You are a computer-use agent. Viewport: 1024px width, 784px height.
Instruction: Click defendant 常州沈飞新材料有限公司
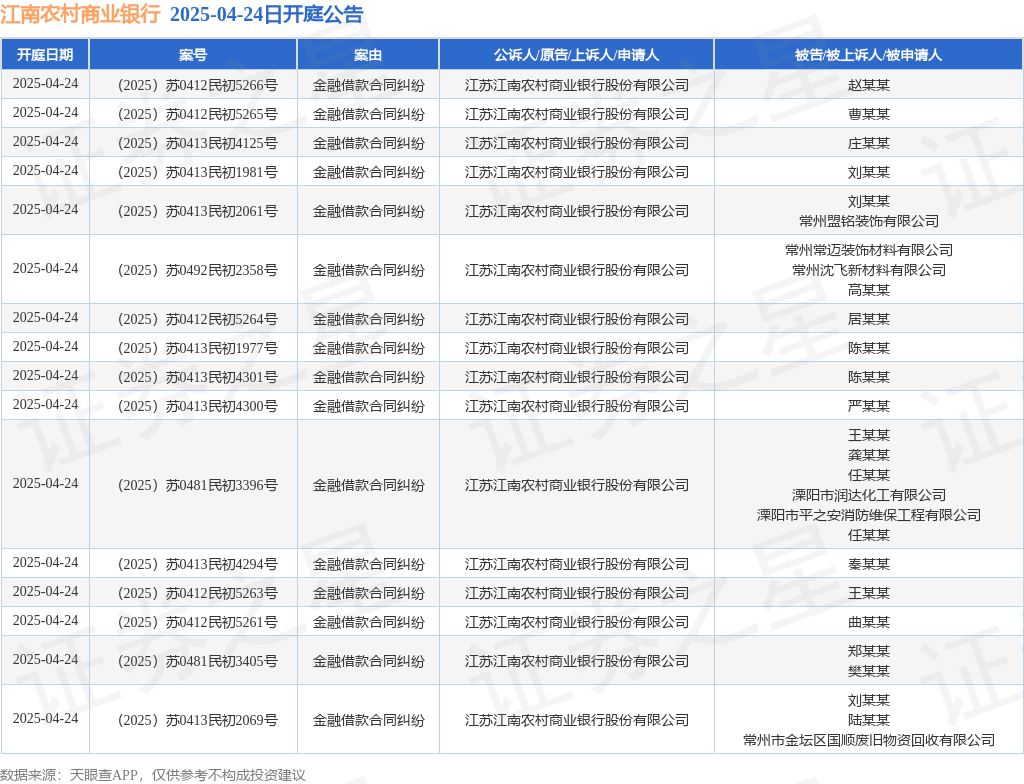coord(869,270)
